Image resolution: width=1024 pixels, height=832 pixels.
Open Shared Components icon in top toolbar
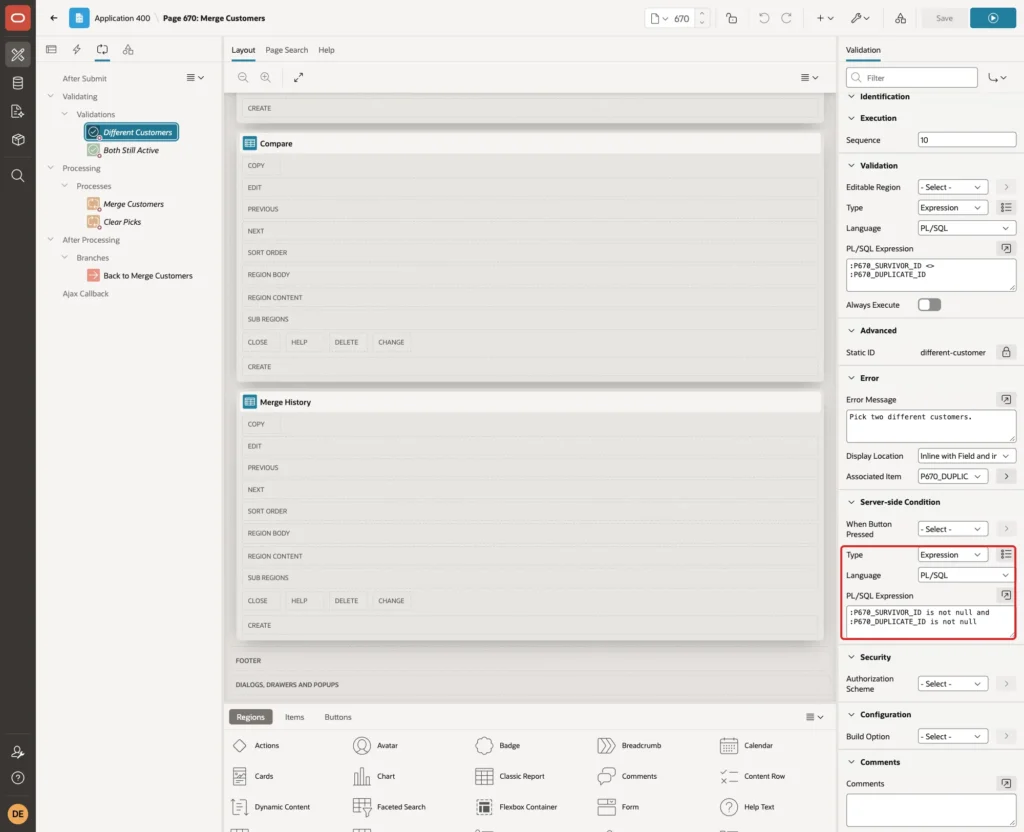900,18
